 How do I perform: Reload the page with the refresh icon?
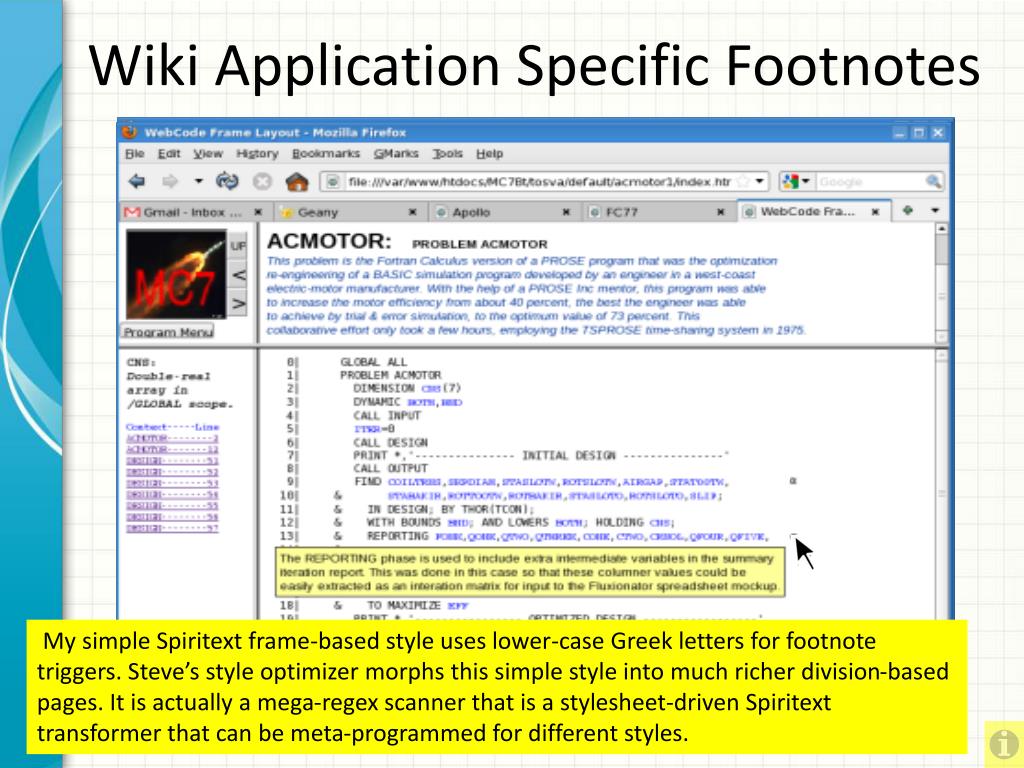click(x=227, y=181)
